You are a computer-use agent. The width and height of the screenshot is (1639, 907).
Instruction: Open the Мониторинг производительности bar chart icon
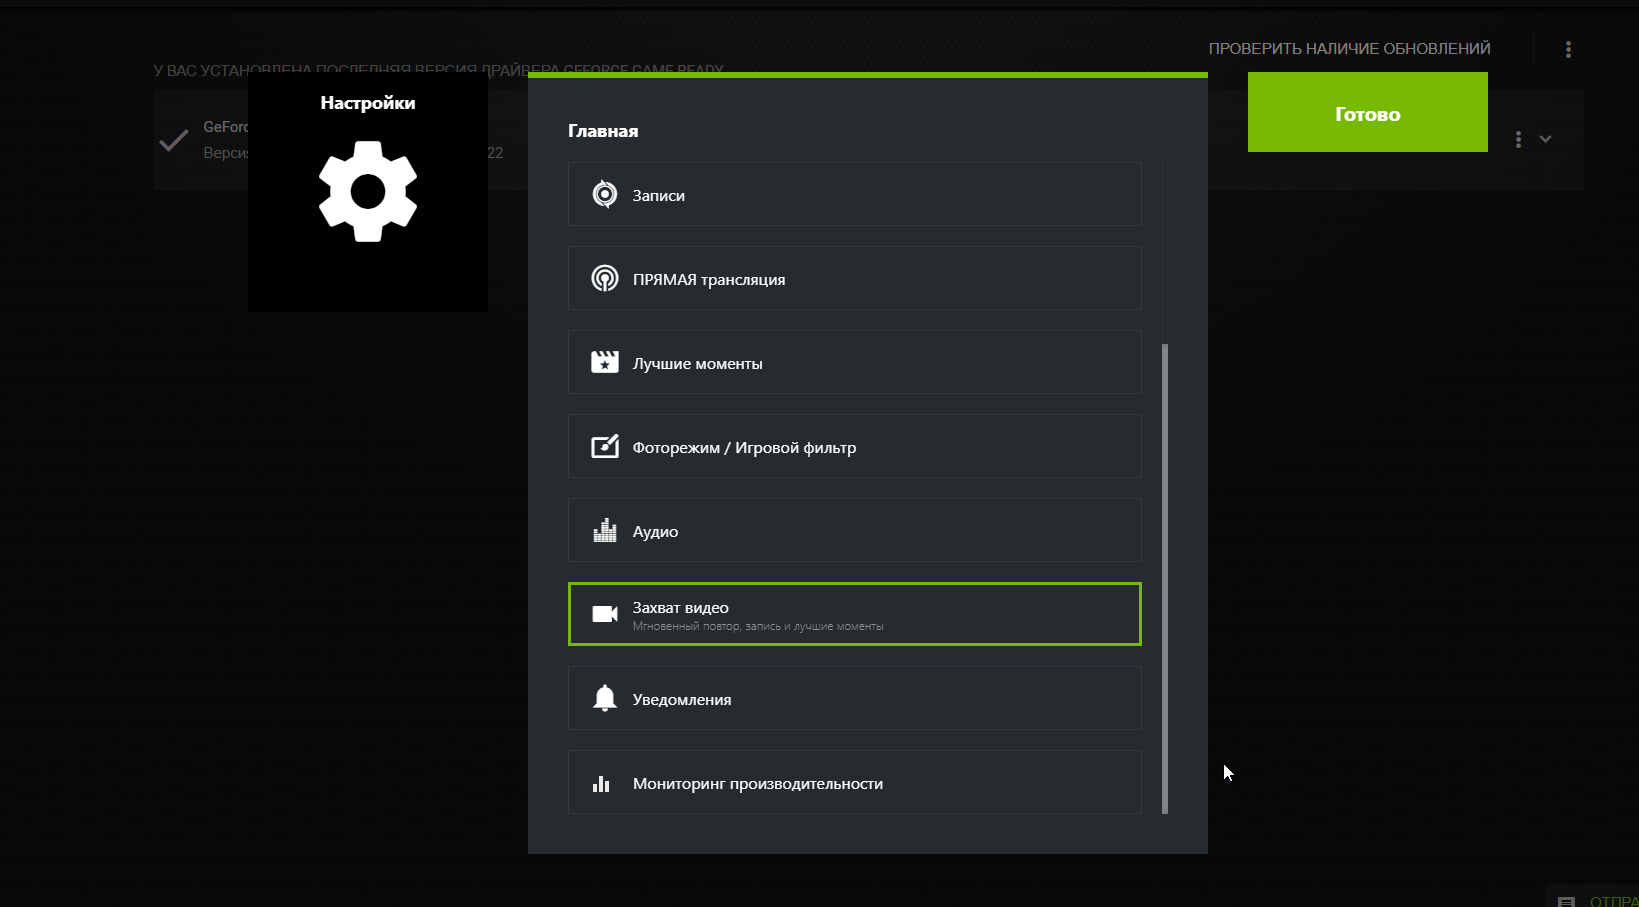click(601, 783)
